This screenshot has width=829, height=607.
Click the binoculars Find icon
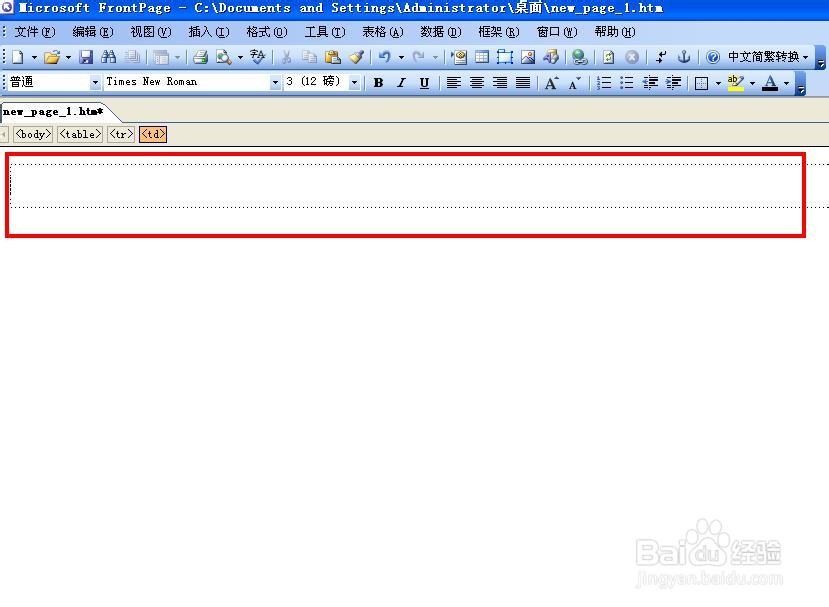point(108,57)
